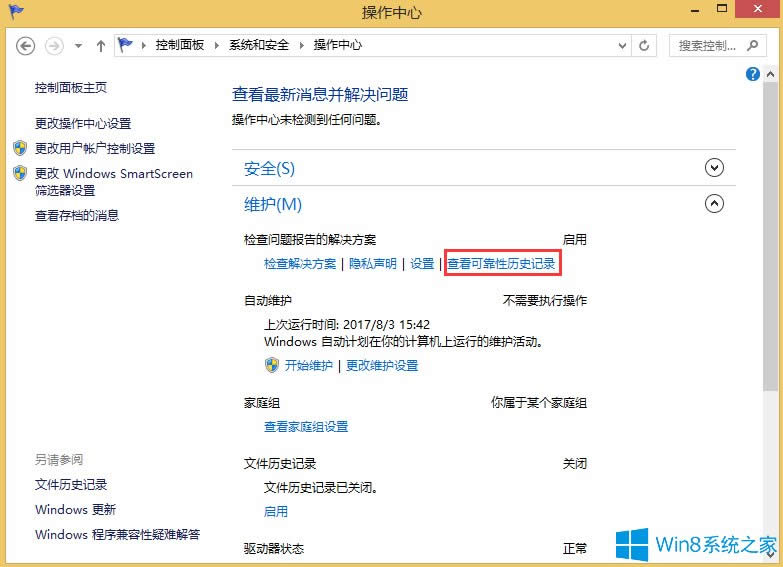
Task: Open the blue help question icon
Action: tap(753, 75)
